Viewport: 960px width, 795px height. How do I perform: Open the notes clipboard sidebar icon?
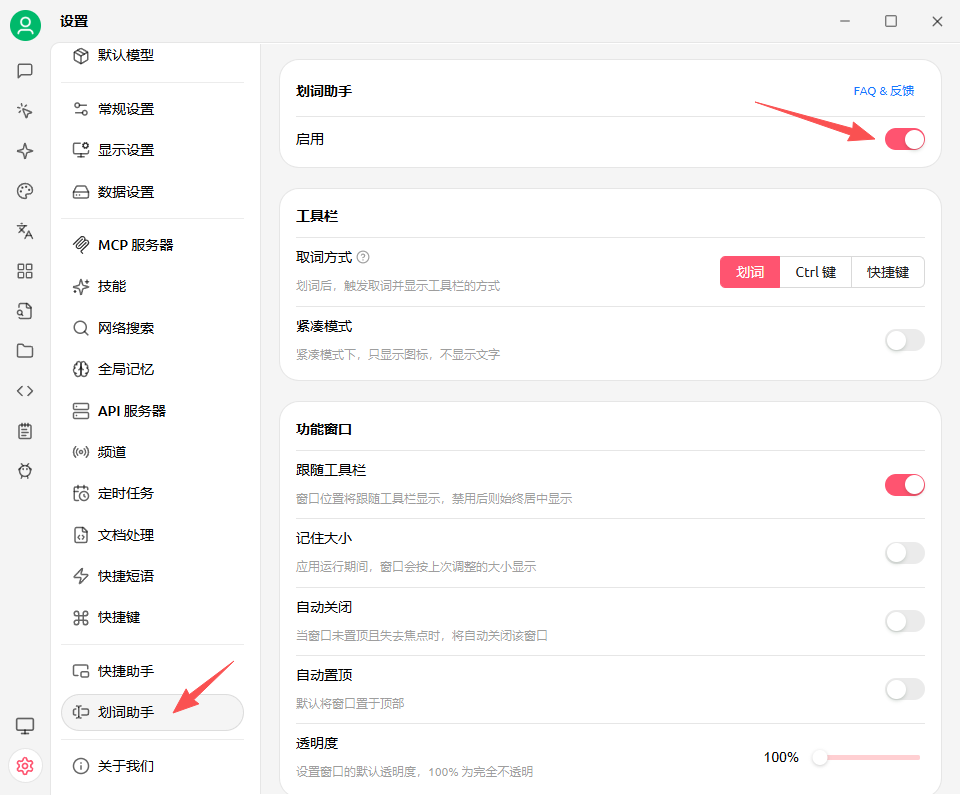tap(25, 431)
